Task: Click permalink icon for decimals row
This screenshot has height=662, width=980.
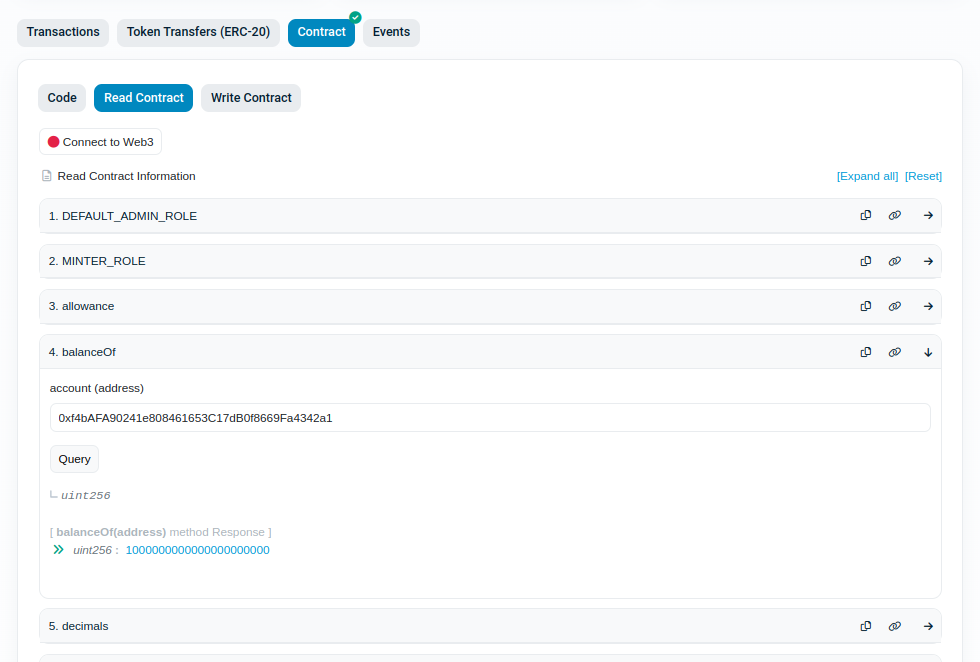Action: tap(895, 626)
